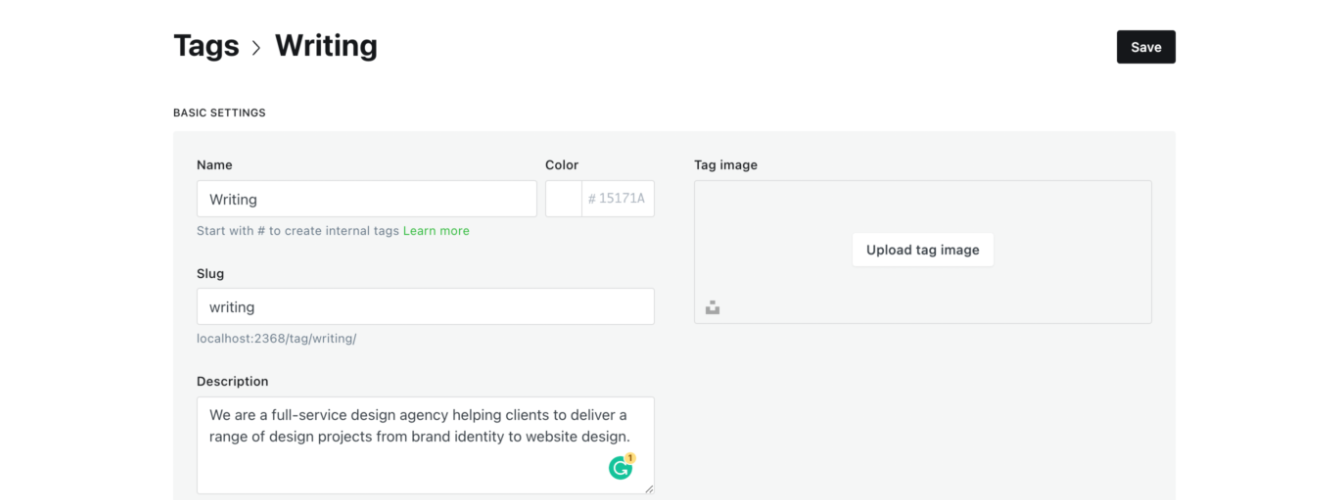This screenshot has height=500, width=1336.
Task: Focus the Name field containing Writing
Action: tap(367, 199)
